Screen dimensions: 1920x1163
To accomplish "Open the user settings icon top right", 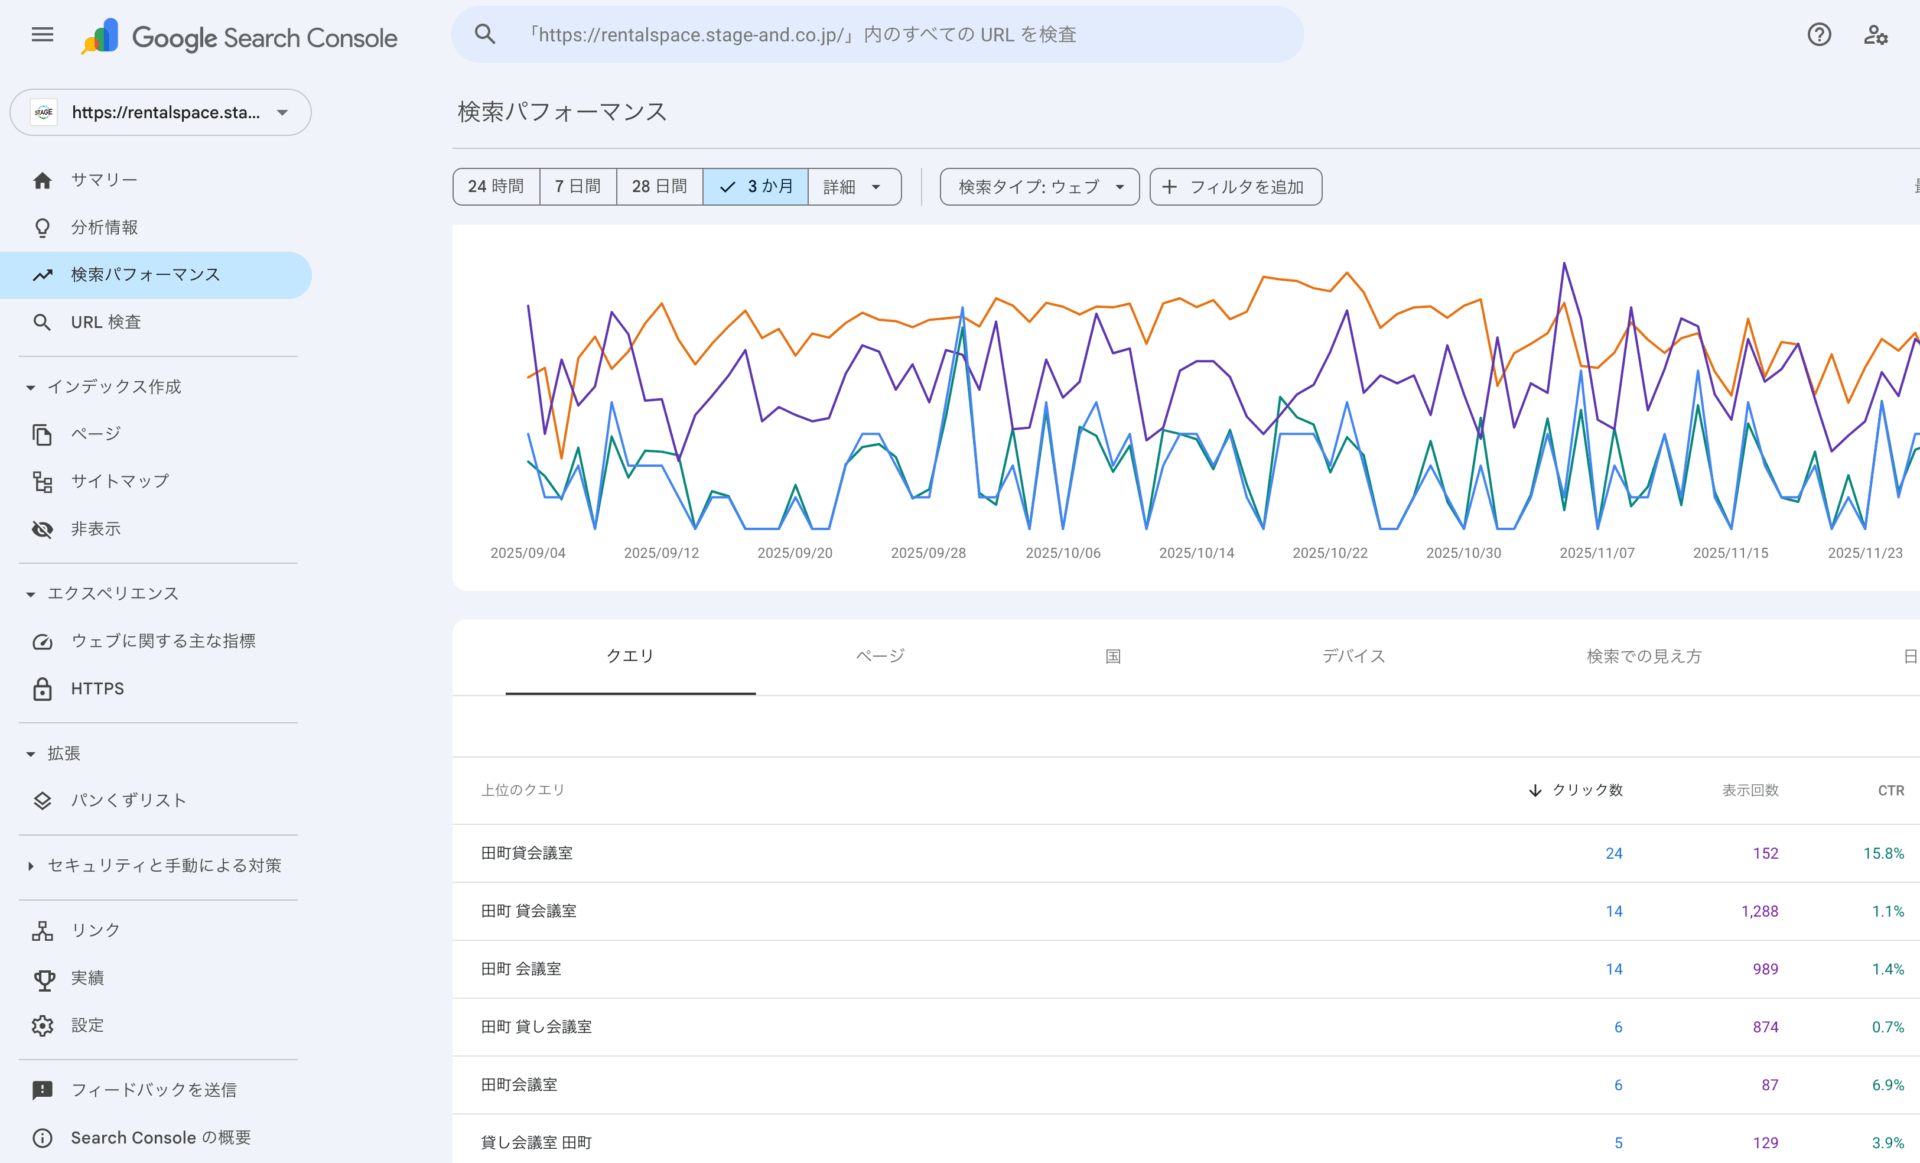I will click(x=1877, y=34).
